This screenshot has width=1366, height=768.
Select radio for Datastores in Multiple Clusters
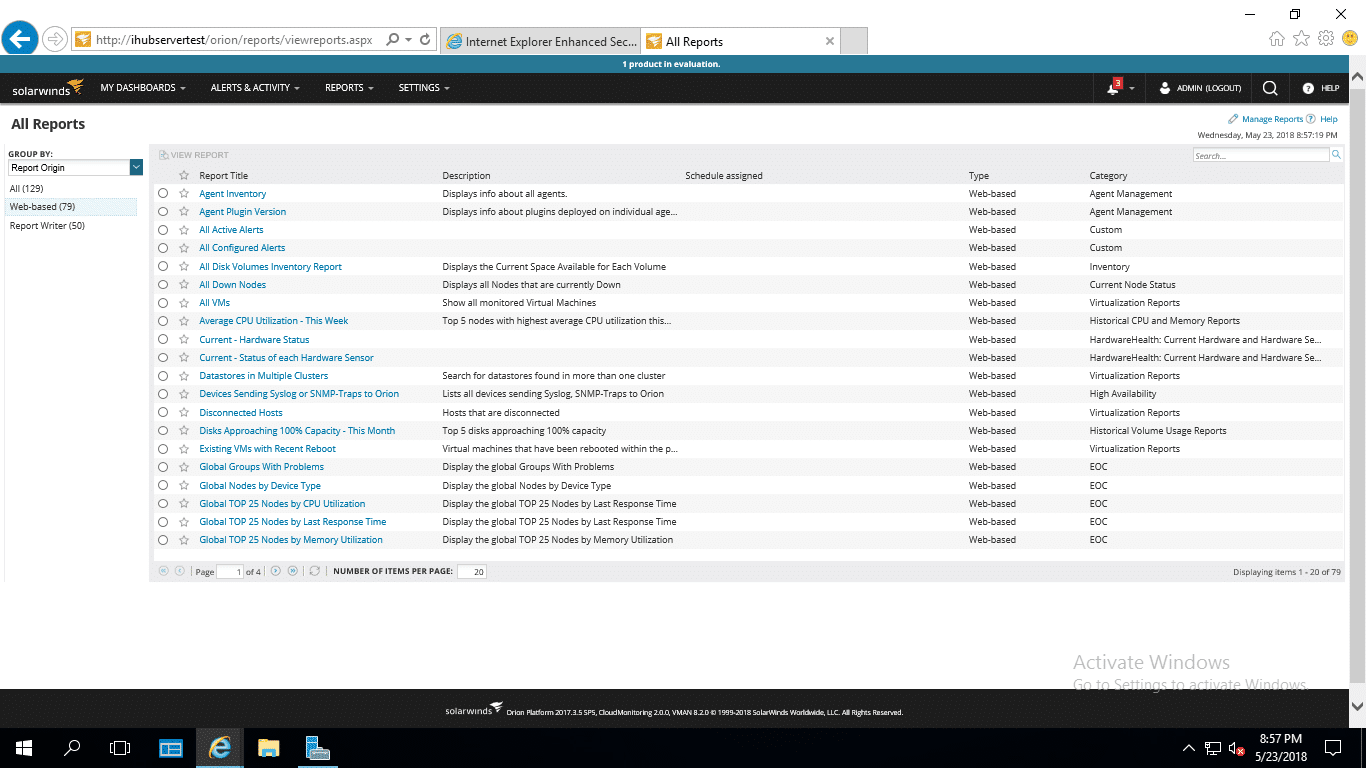point(163,376)
